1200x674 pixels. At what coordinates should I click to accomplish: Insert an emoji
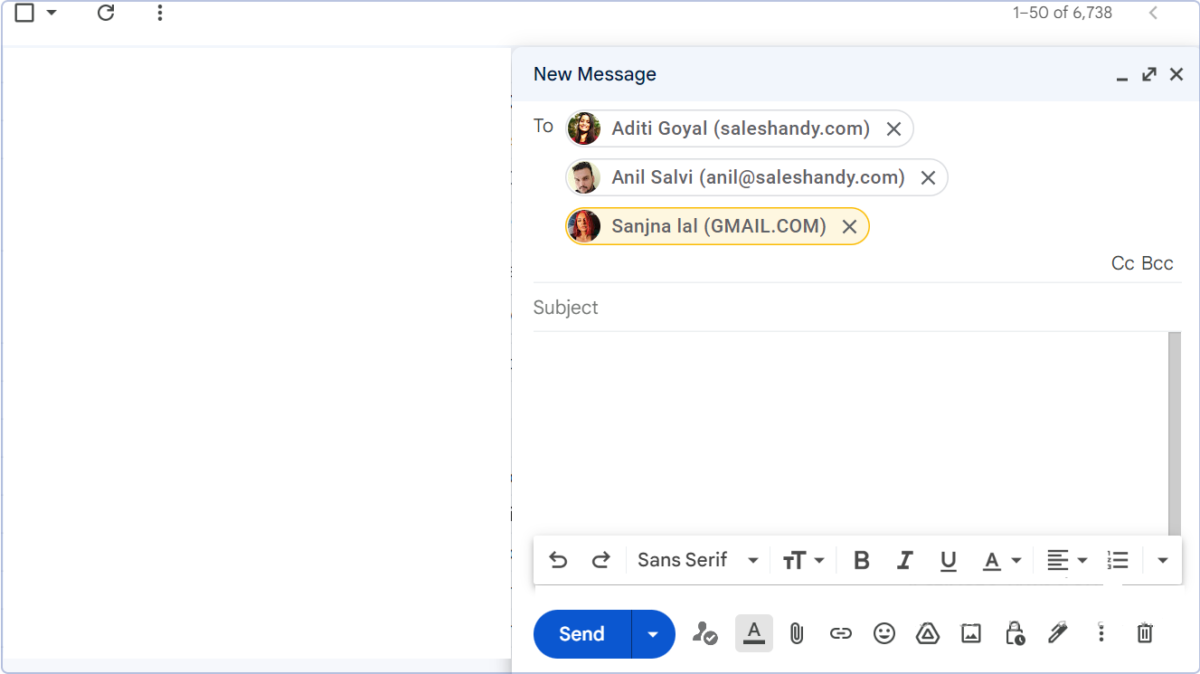(x=884, y=633)
